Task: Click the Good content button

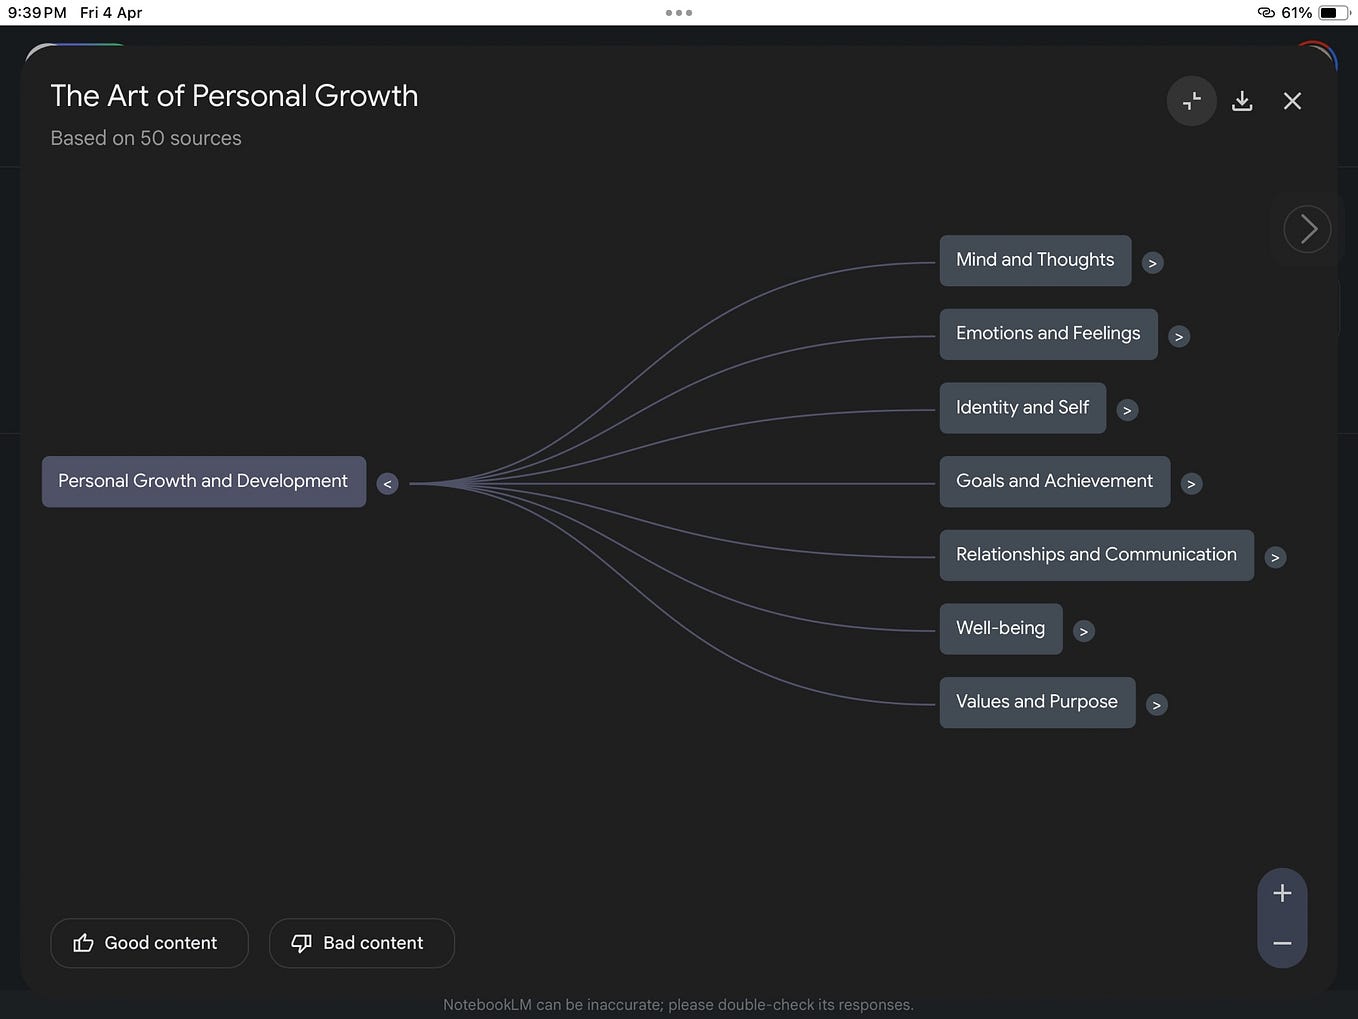Action: pyautogui.click(x=149, y=943)
